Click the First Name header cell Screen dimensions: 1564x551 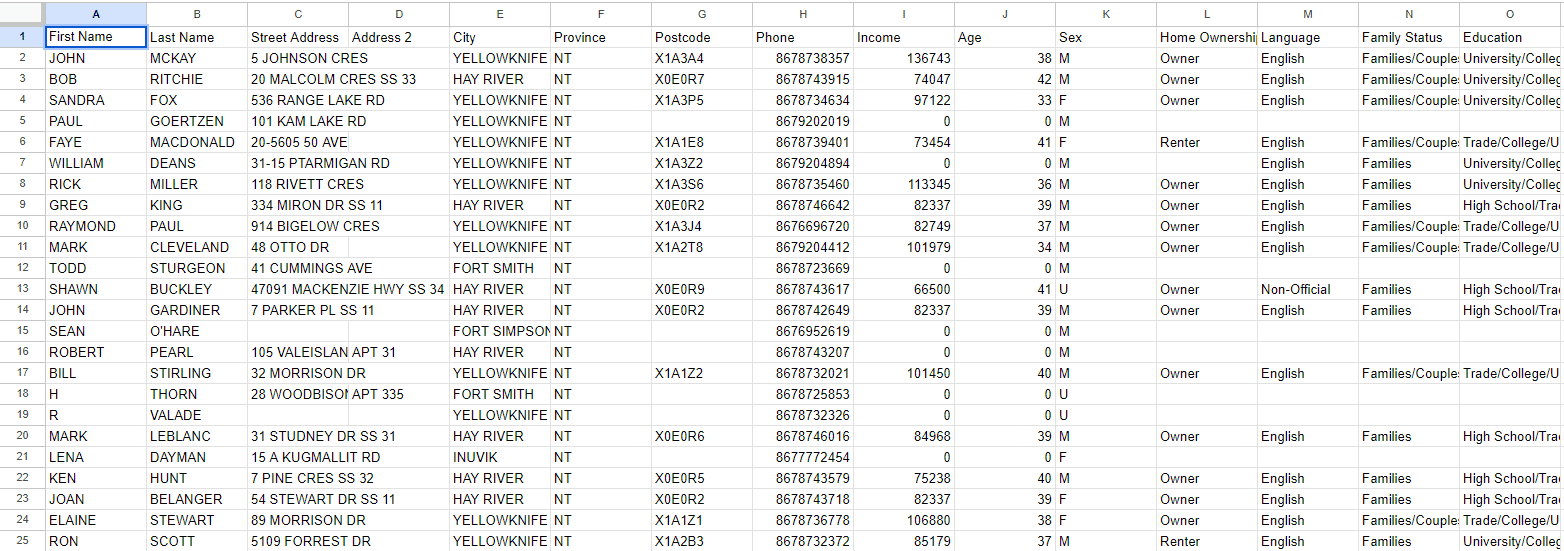pyautogui.click(x=96, y=37)
